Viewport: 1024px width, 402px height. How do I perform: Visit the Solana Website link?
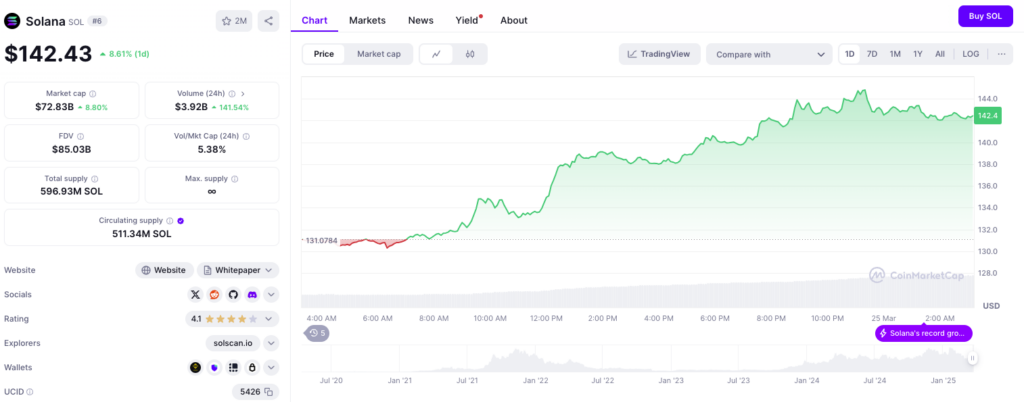coord(165,270)
